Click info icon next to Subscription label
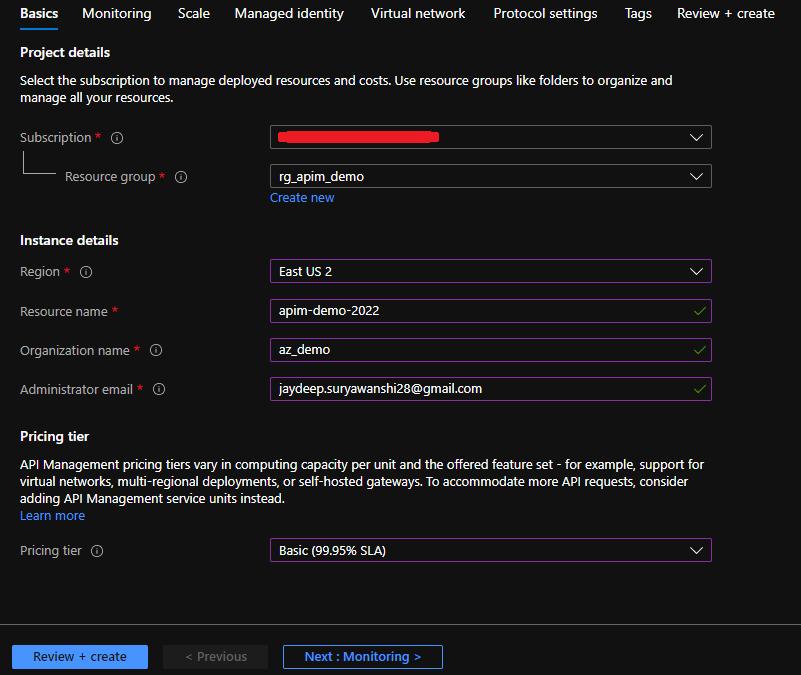 [x=117, y=138]
